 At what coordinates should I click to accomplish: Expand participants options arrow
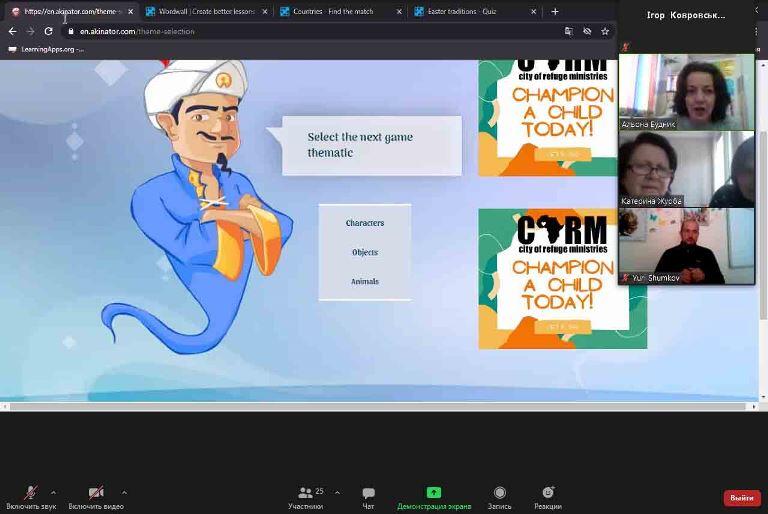coord(337,492)
